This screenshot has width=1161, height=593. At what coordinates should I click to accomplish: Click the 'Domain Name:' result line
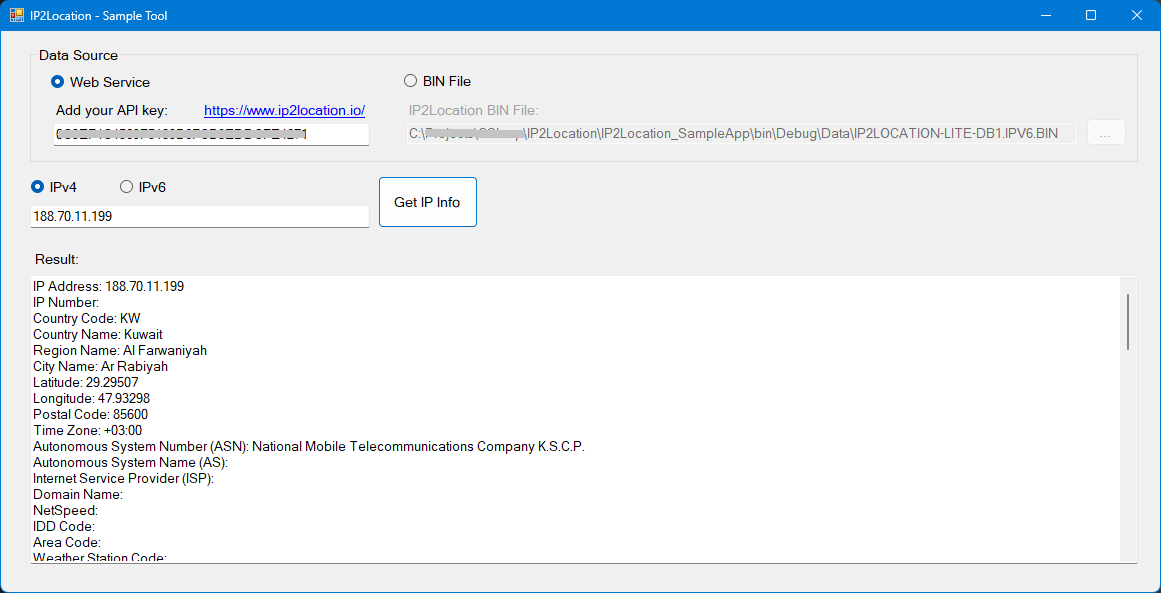click(78, 495)
